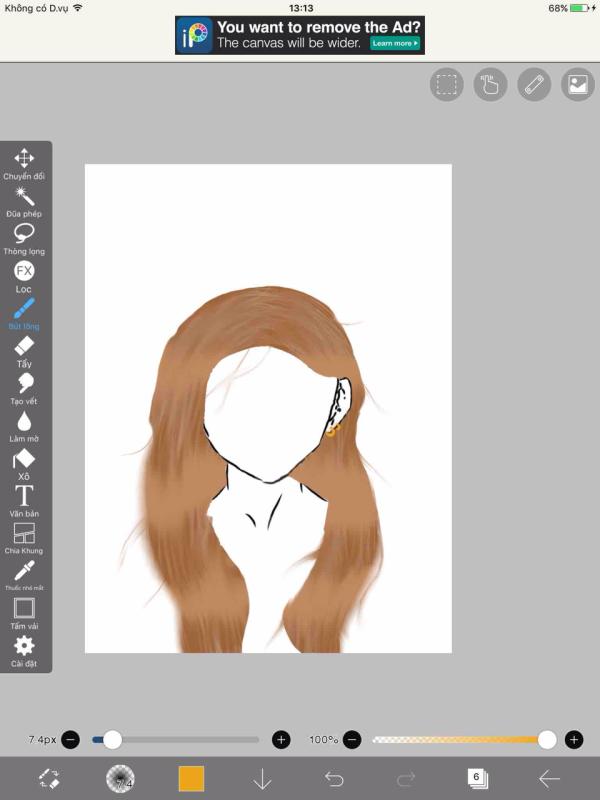The width and height of the screenshot is (600, 800).
Task: Select the Blur (Làm mờ) tool
Action: [24, 422]
